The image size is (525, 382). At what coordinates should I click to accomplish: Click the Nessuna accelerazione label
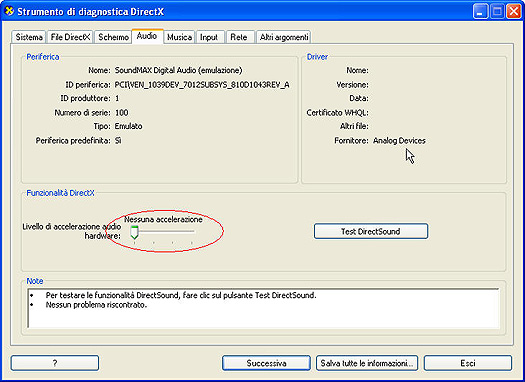163,220
